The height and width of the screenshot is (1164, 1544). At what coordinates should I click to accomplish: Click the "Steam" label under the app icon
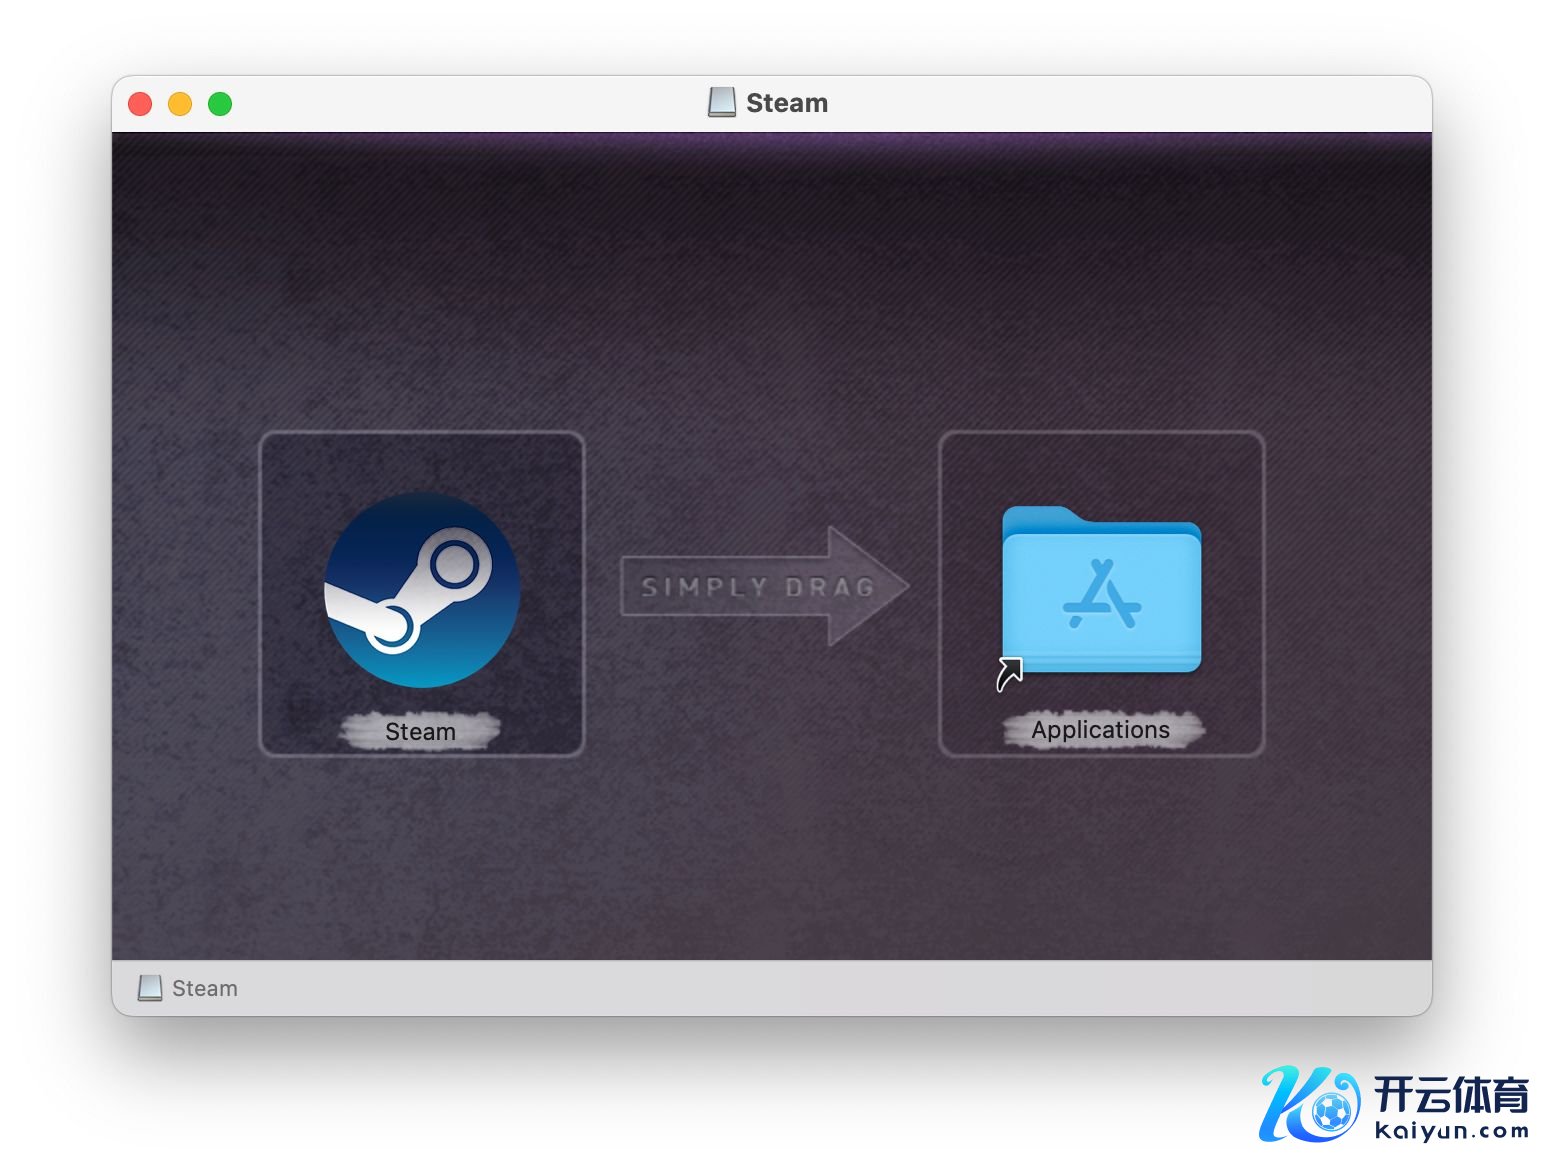[x=420, y=732]
